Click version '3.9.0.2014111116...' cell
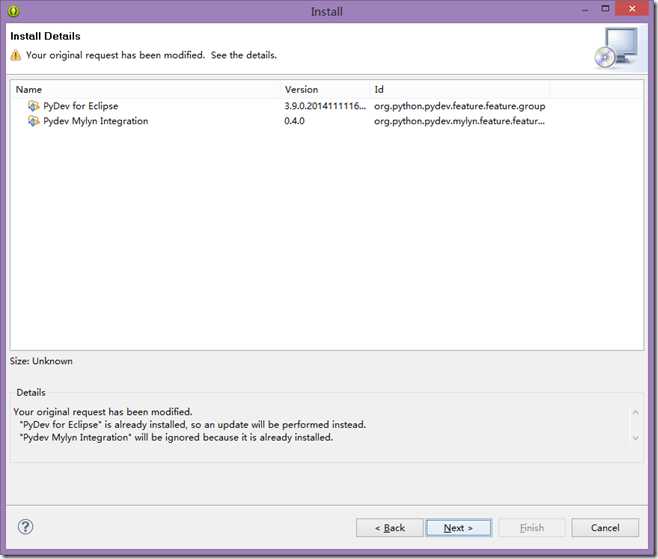Image resolution: width=658 pixels, height=559 pixels. (325, 106)
